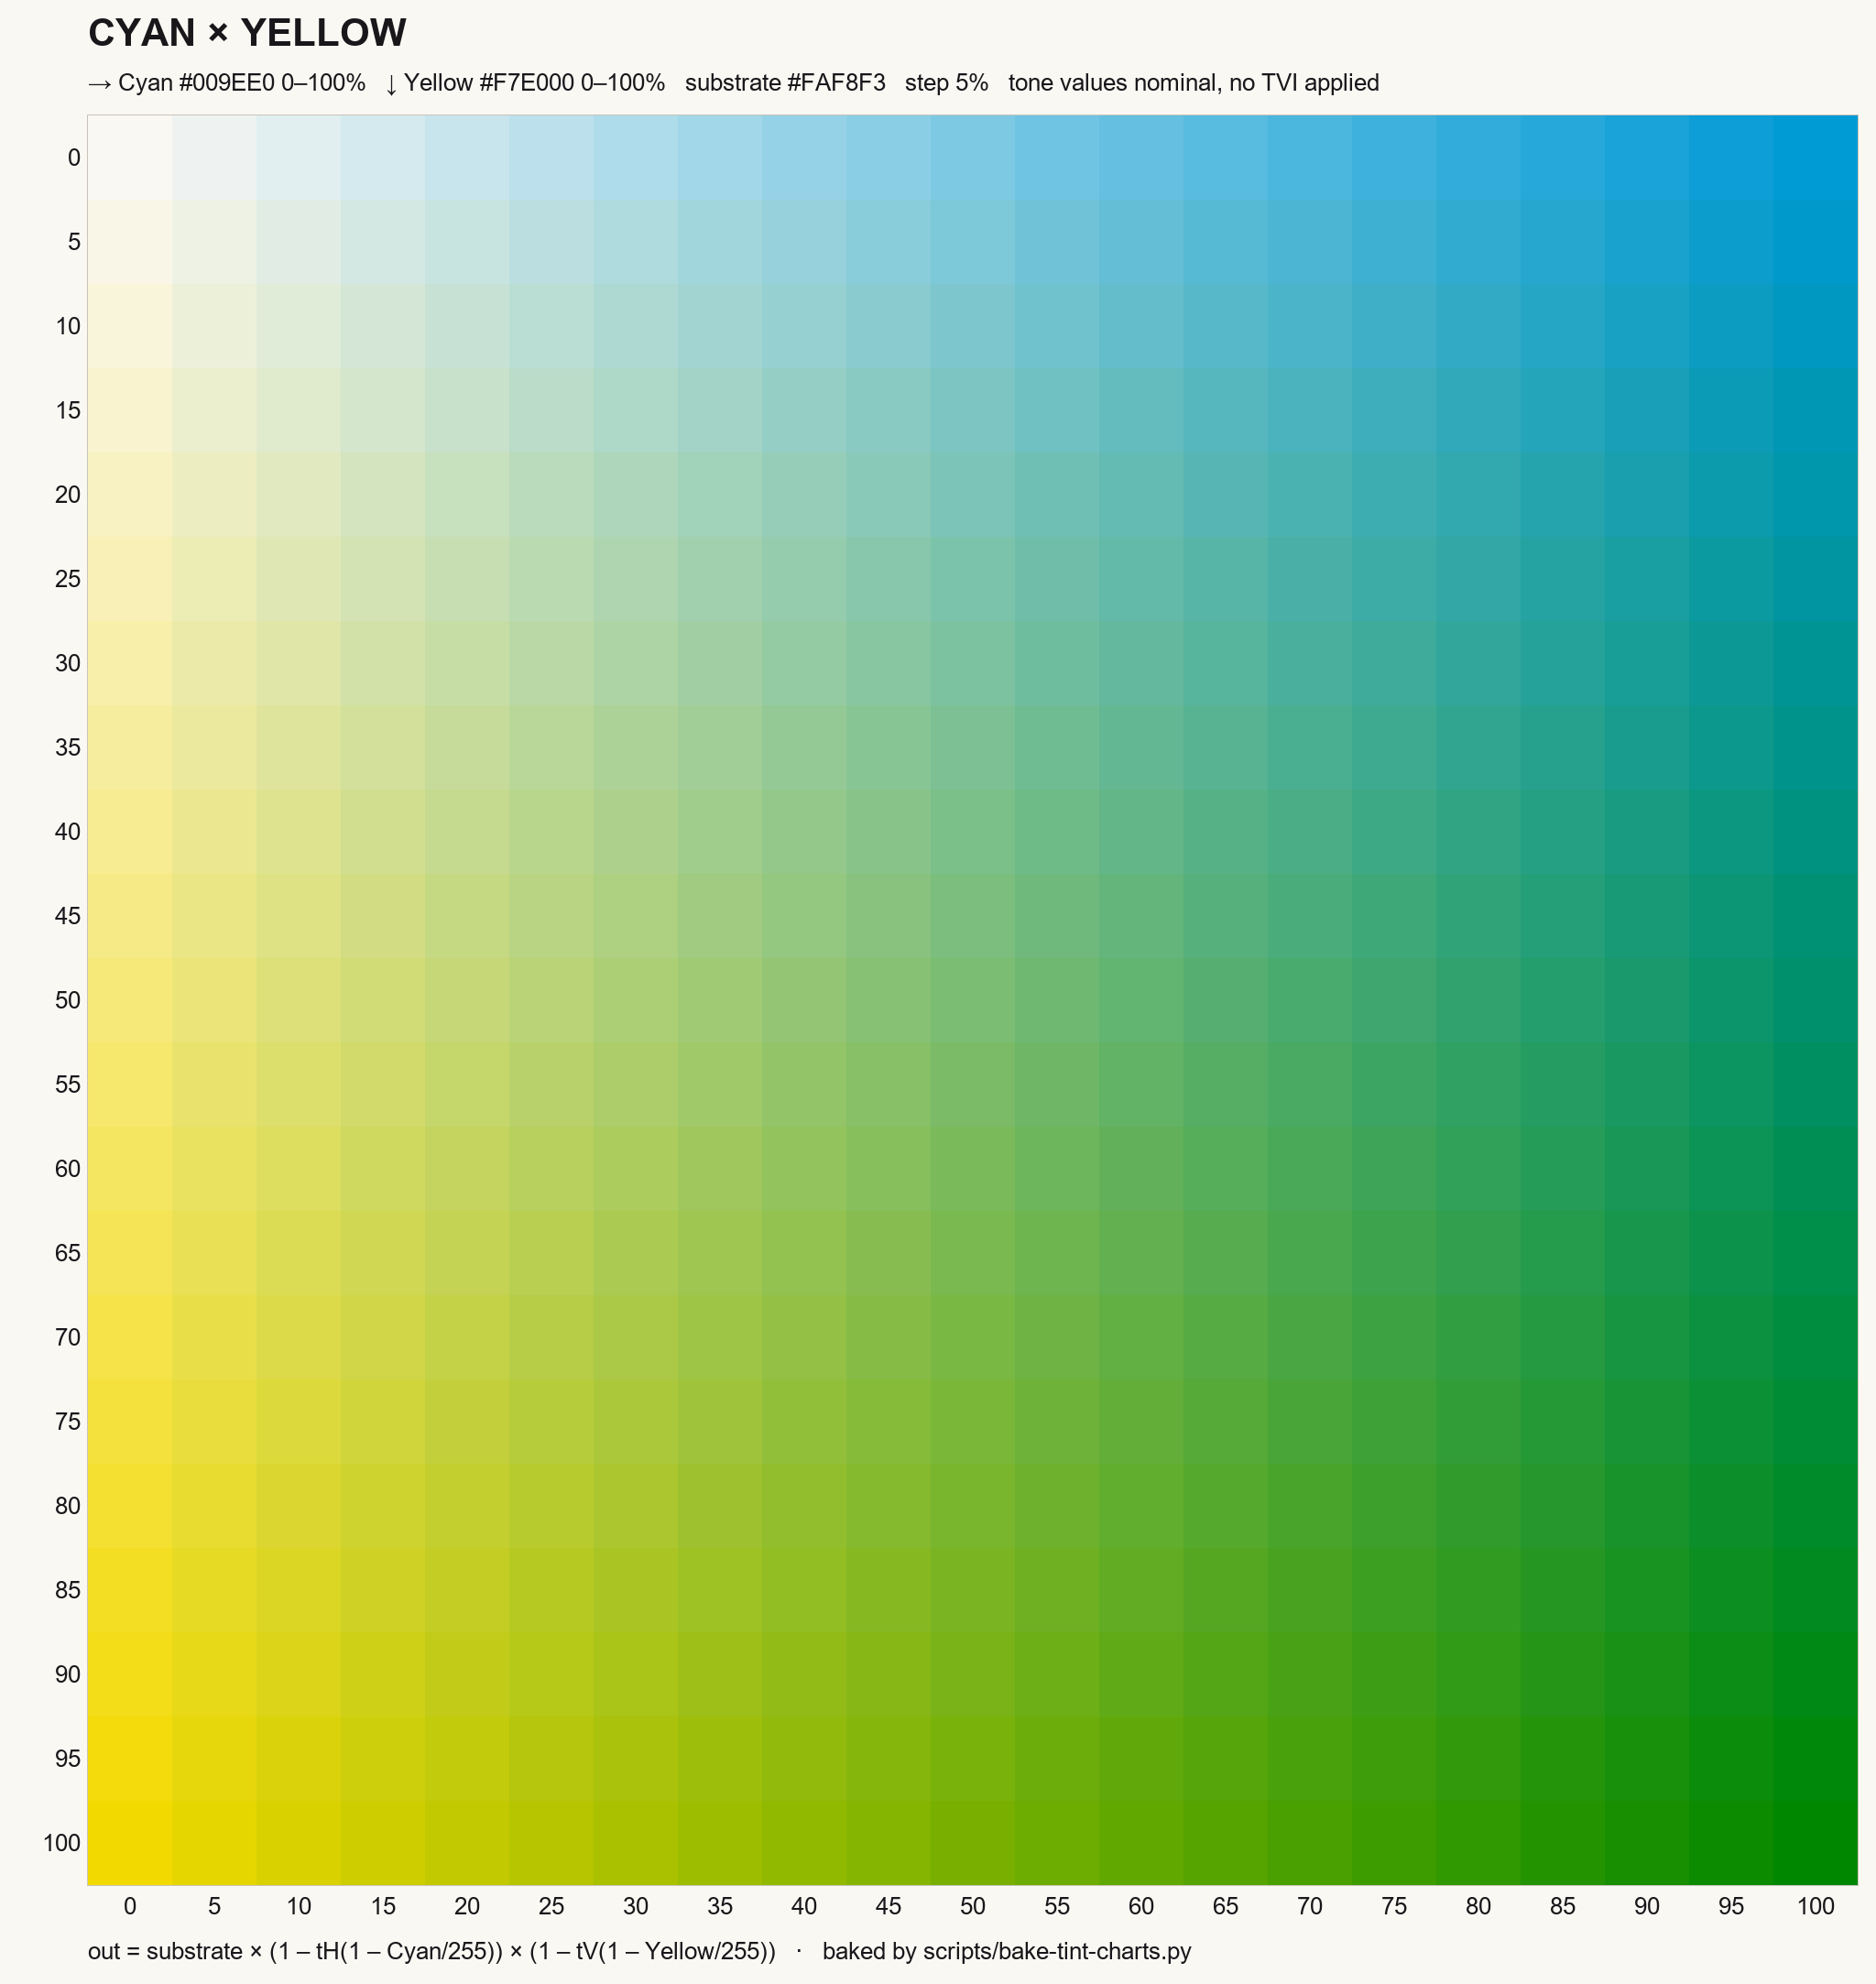Click the swatch at cyan 0, yellow 0
1876x1984 pixels.
pos(130,158)
